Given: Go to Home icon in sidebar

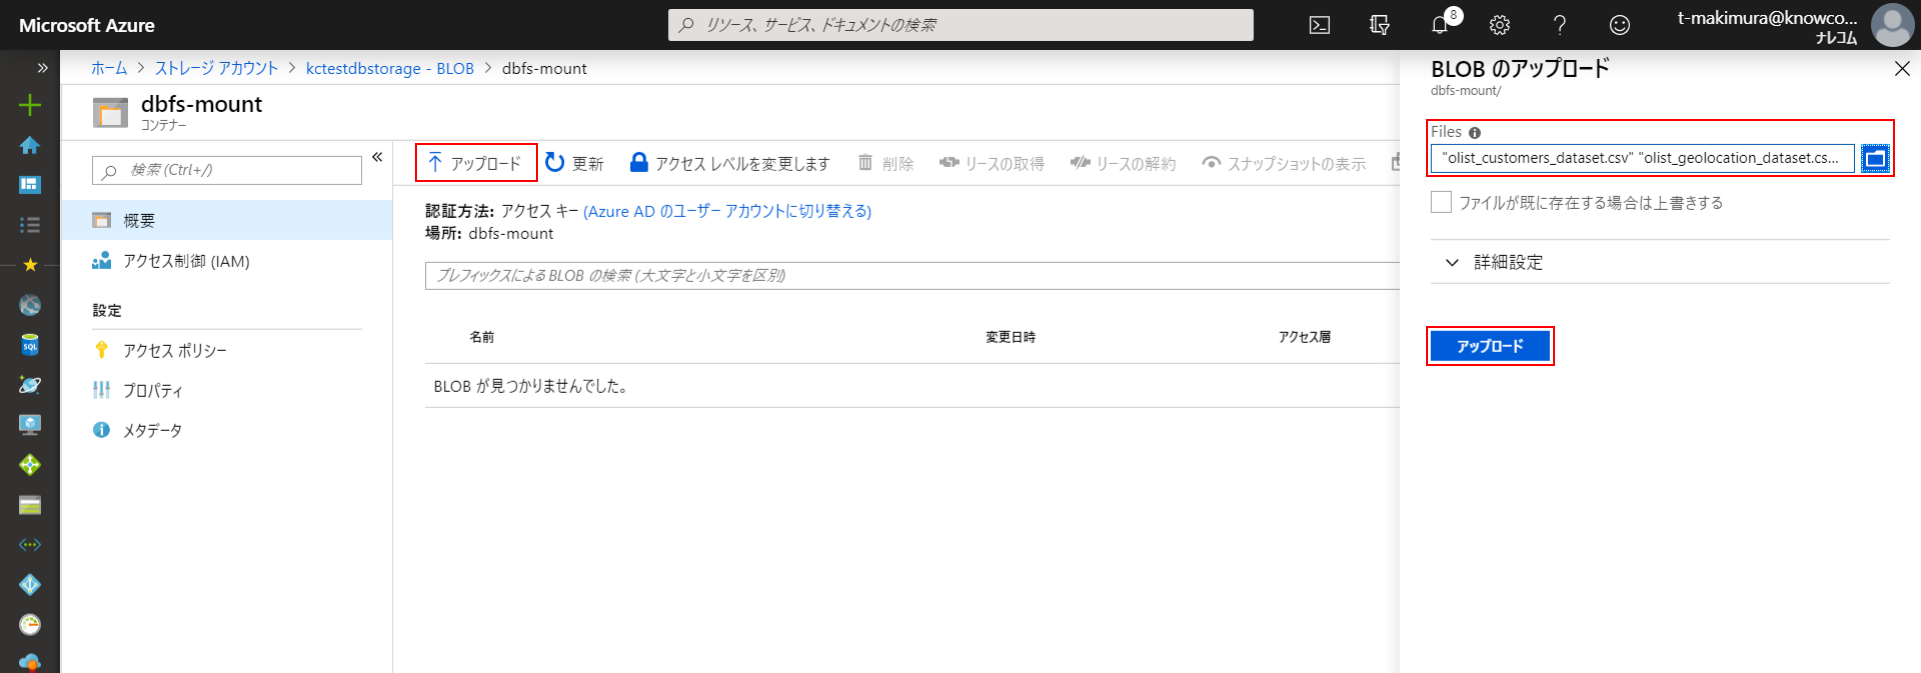Looking at the screenshot, I should click(30, 145).
